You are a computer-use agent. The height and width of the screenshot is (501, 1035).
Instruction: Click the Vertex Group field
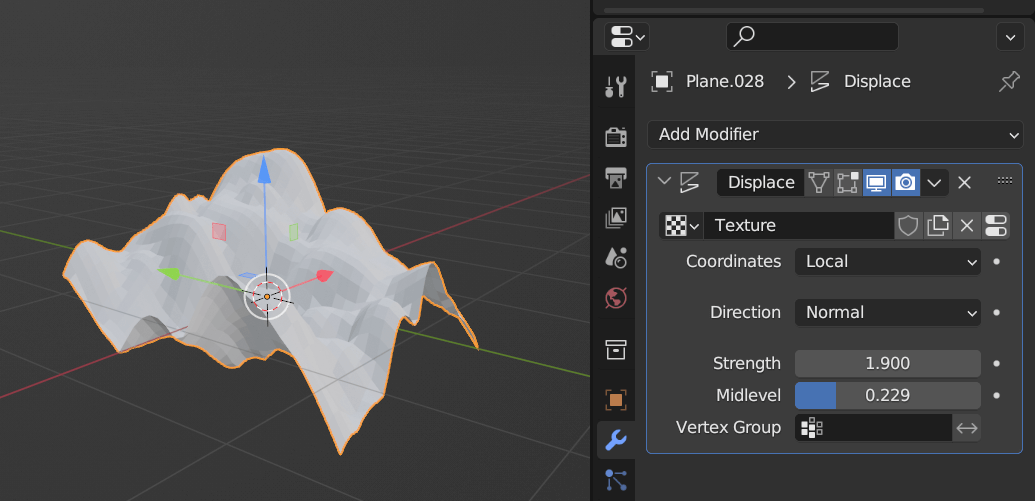point(873,428)
